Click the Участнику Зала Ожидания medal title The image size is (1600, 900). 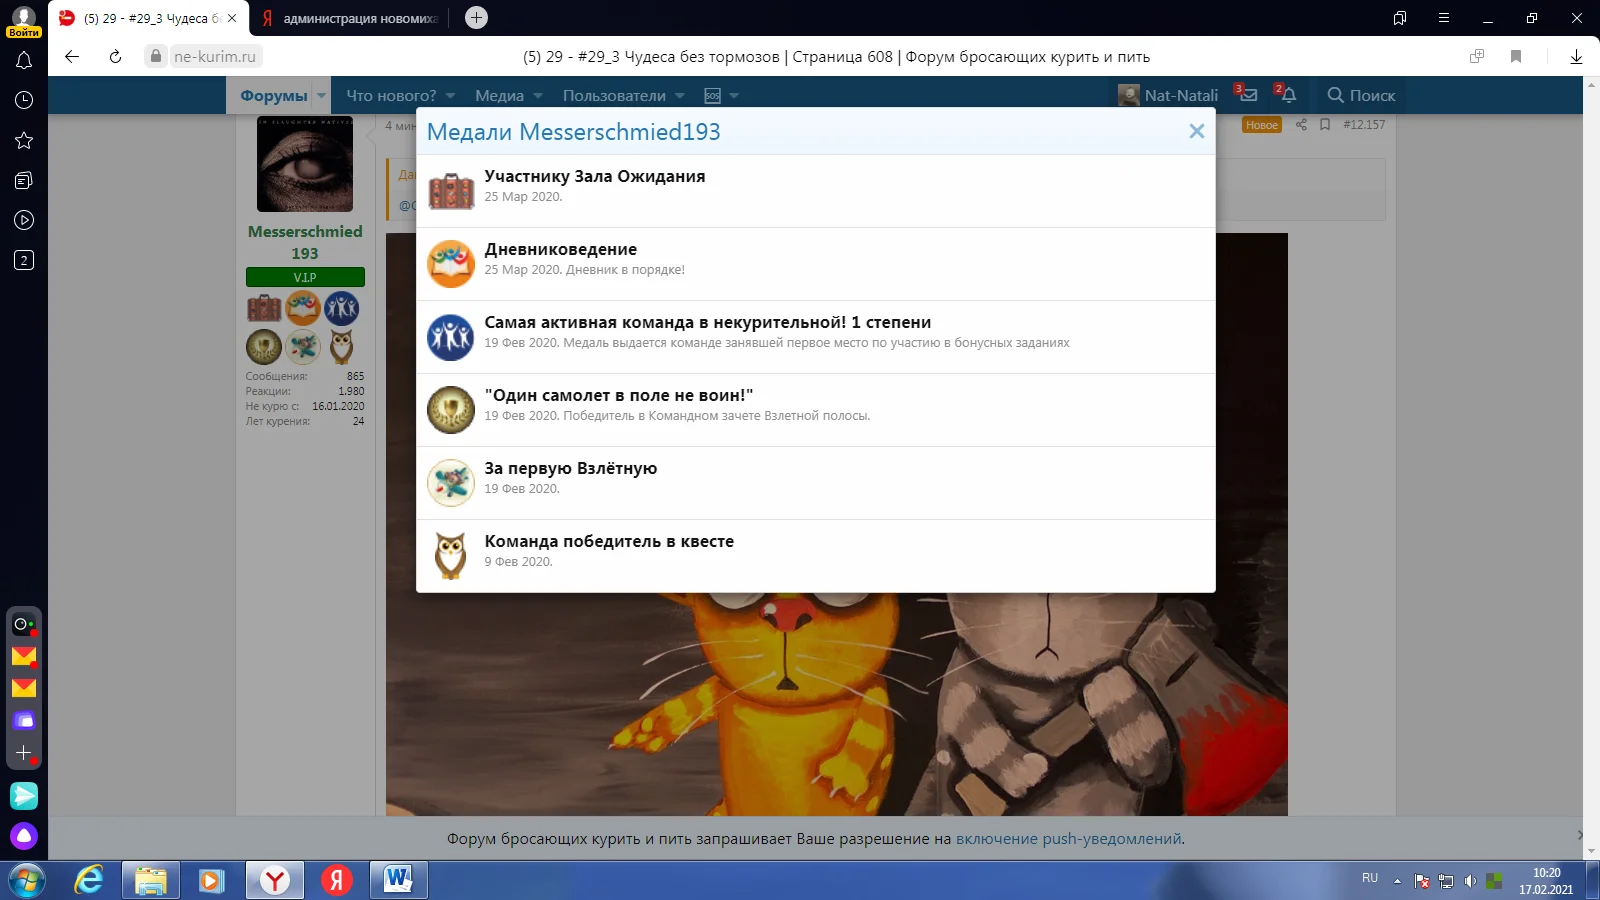(x=595, y=176)
